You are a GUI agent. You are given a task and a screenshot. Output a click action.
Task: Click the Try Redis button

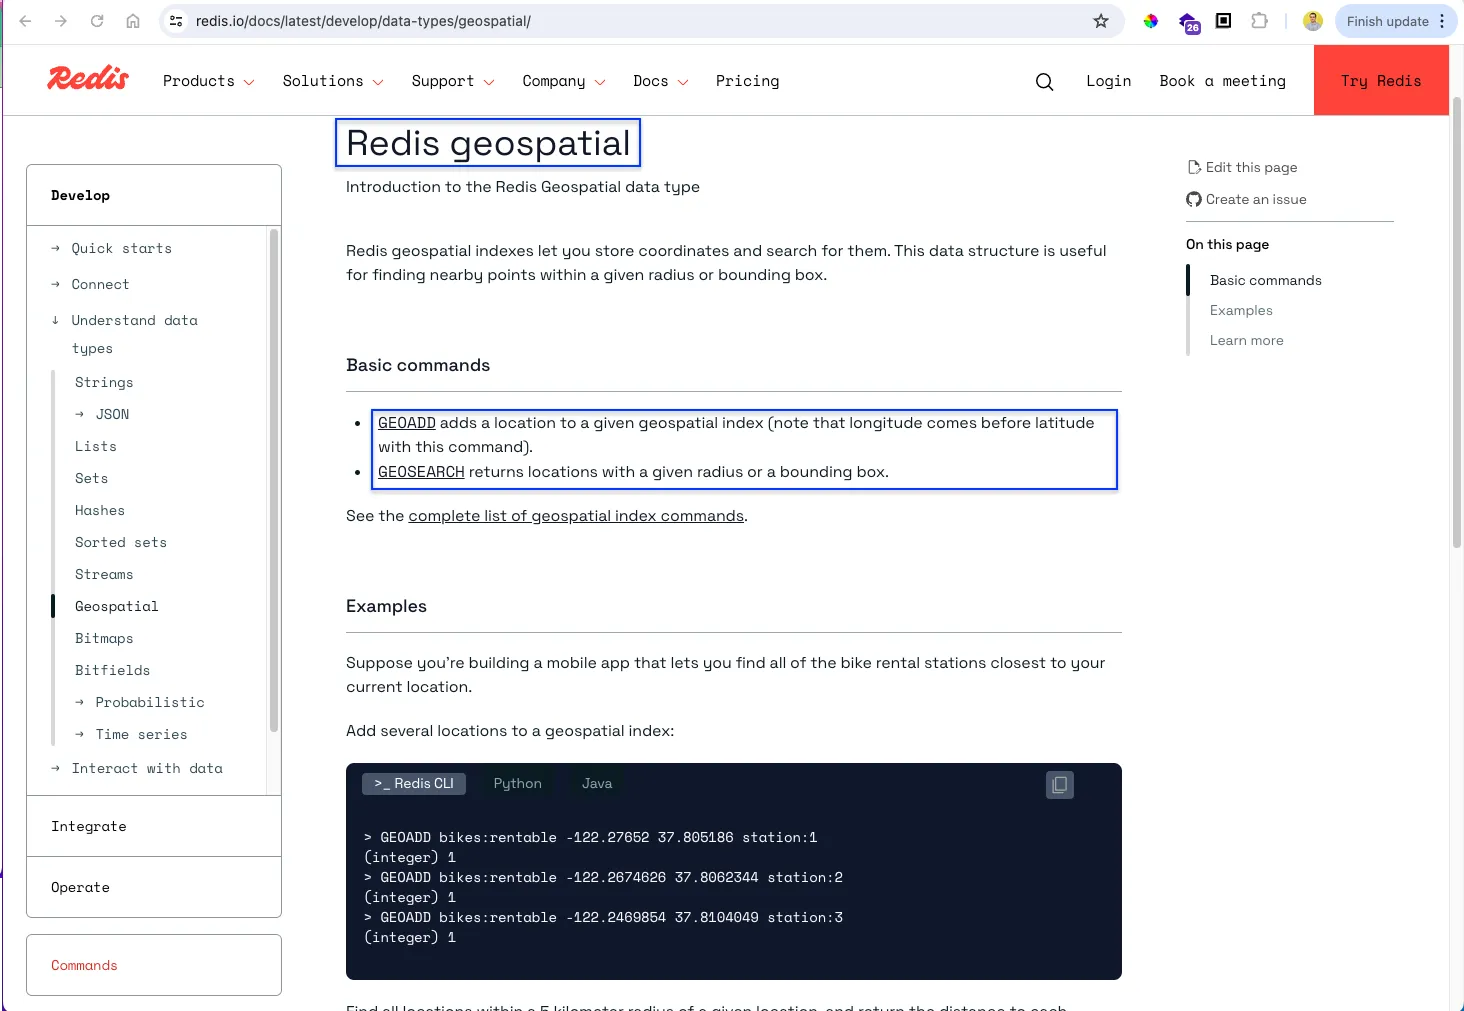[x=1381, y=80]
